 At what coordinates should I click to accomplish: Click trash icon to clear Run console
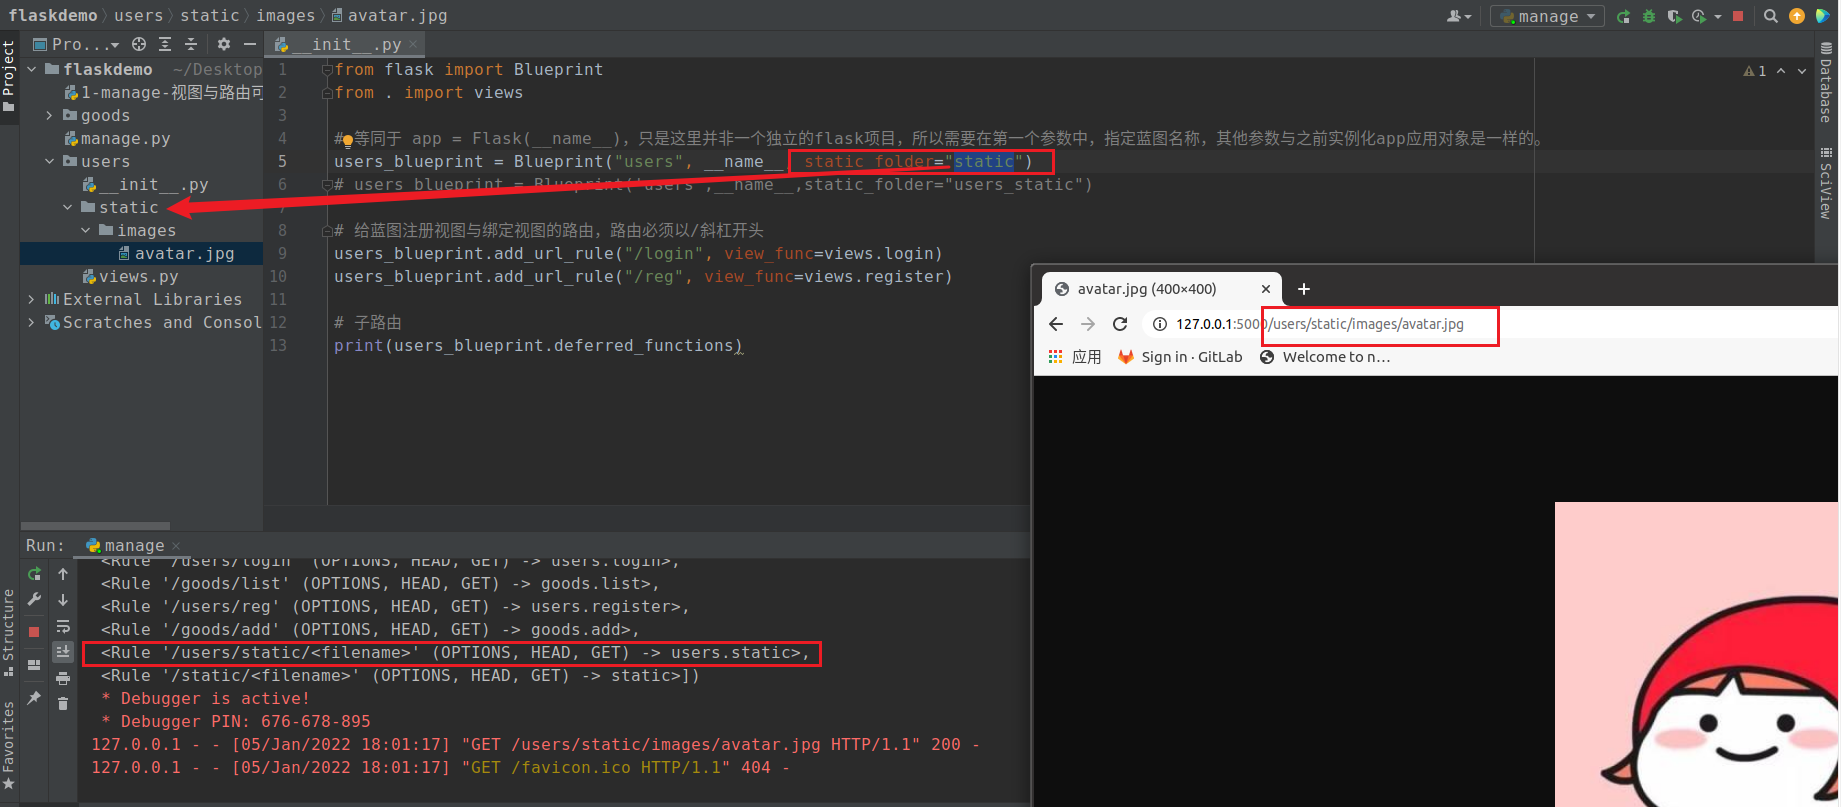[63, 704]
